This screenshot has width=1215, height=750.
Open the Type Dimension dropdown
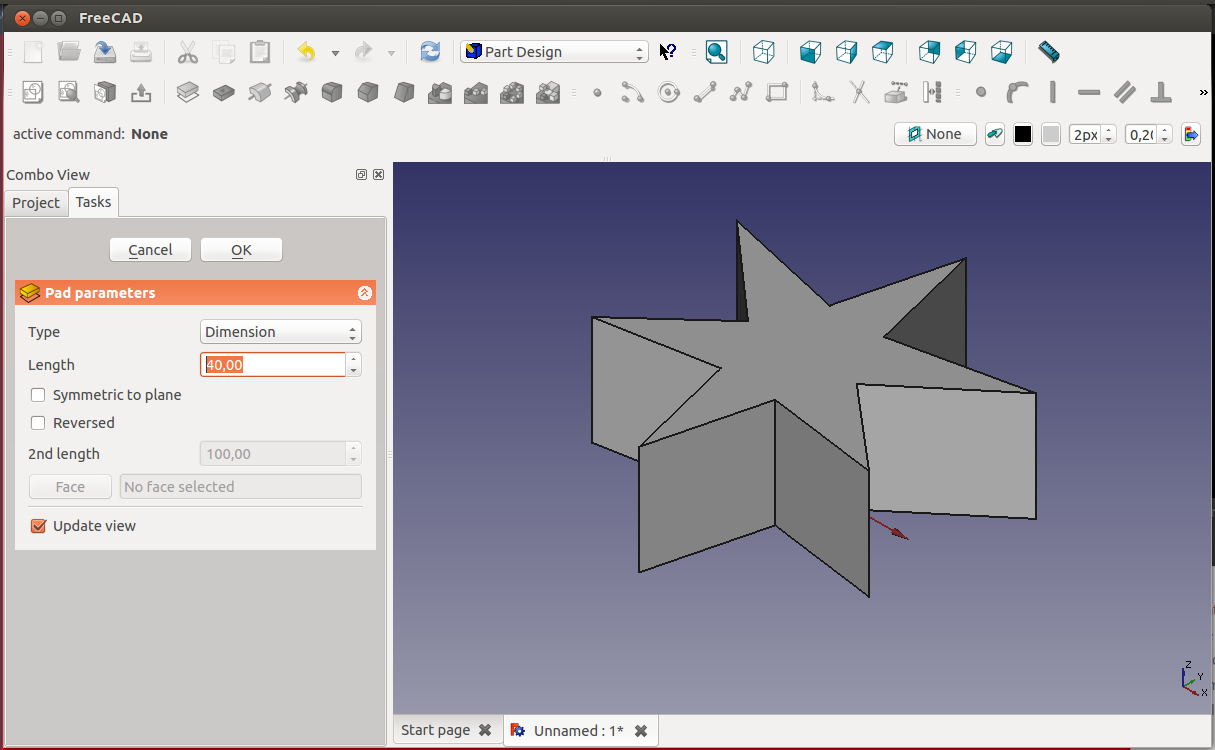pos(280,332)
